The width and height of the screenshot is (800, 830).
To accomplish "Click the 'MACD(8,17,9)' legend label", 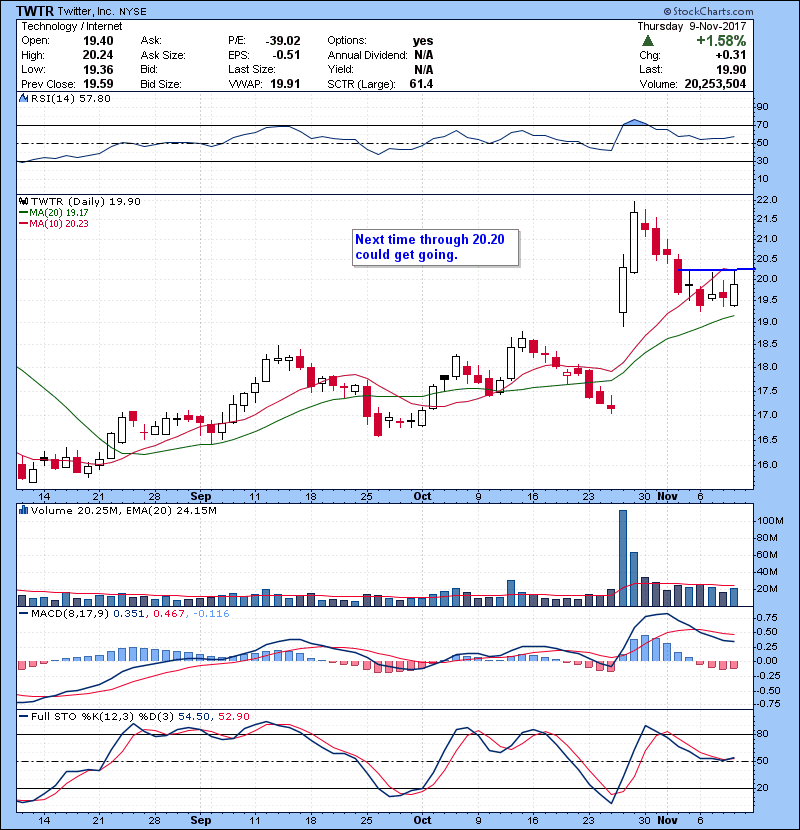I will pos(70,614).
